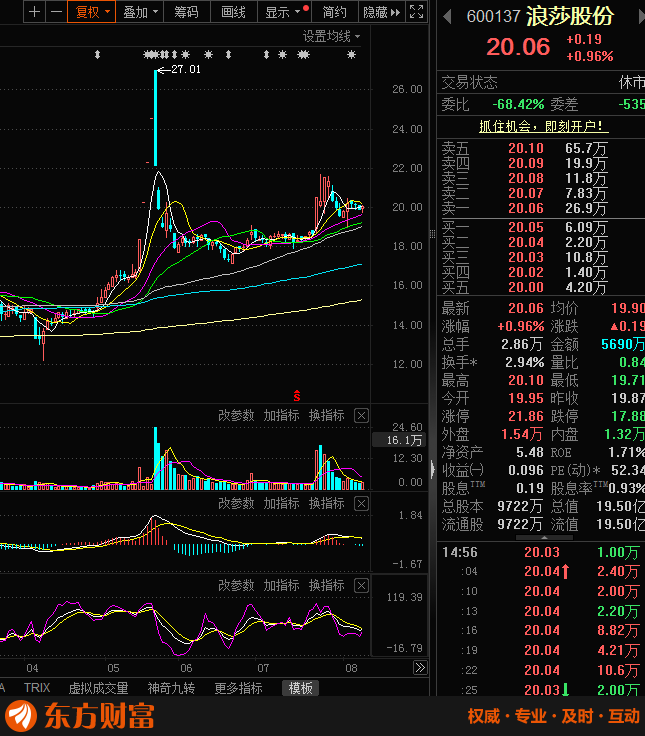Go to previous stock with left arrow
The height and width of the screenshot is (736, 645).
[447, 17]
